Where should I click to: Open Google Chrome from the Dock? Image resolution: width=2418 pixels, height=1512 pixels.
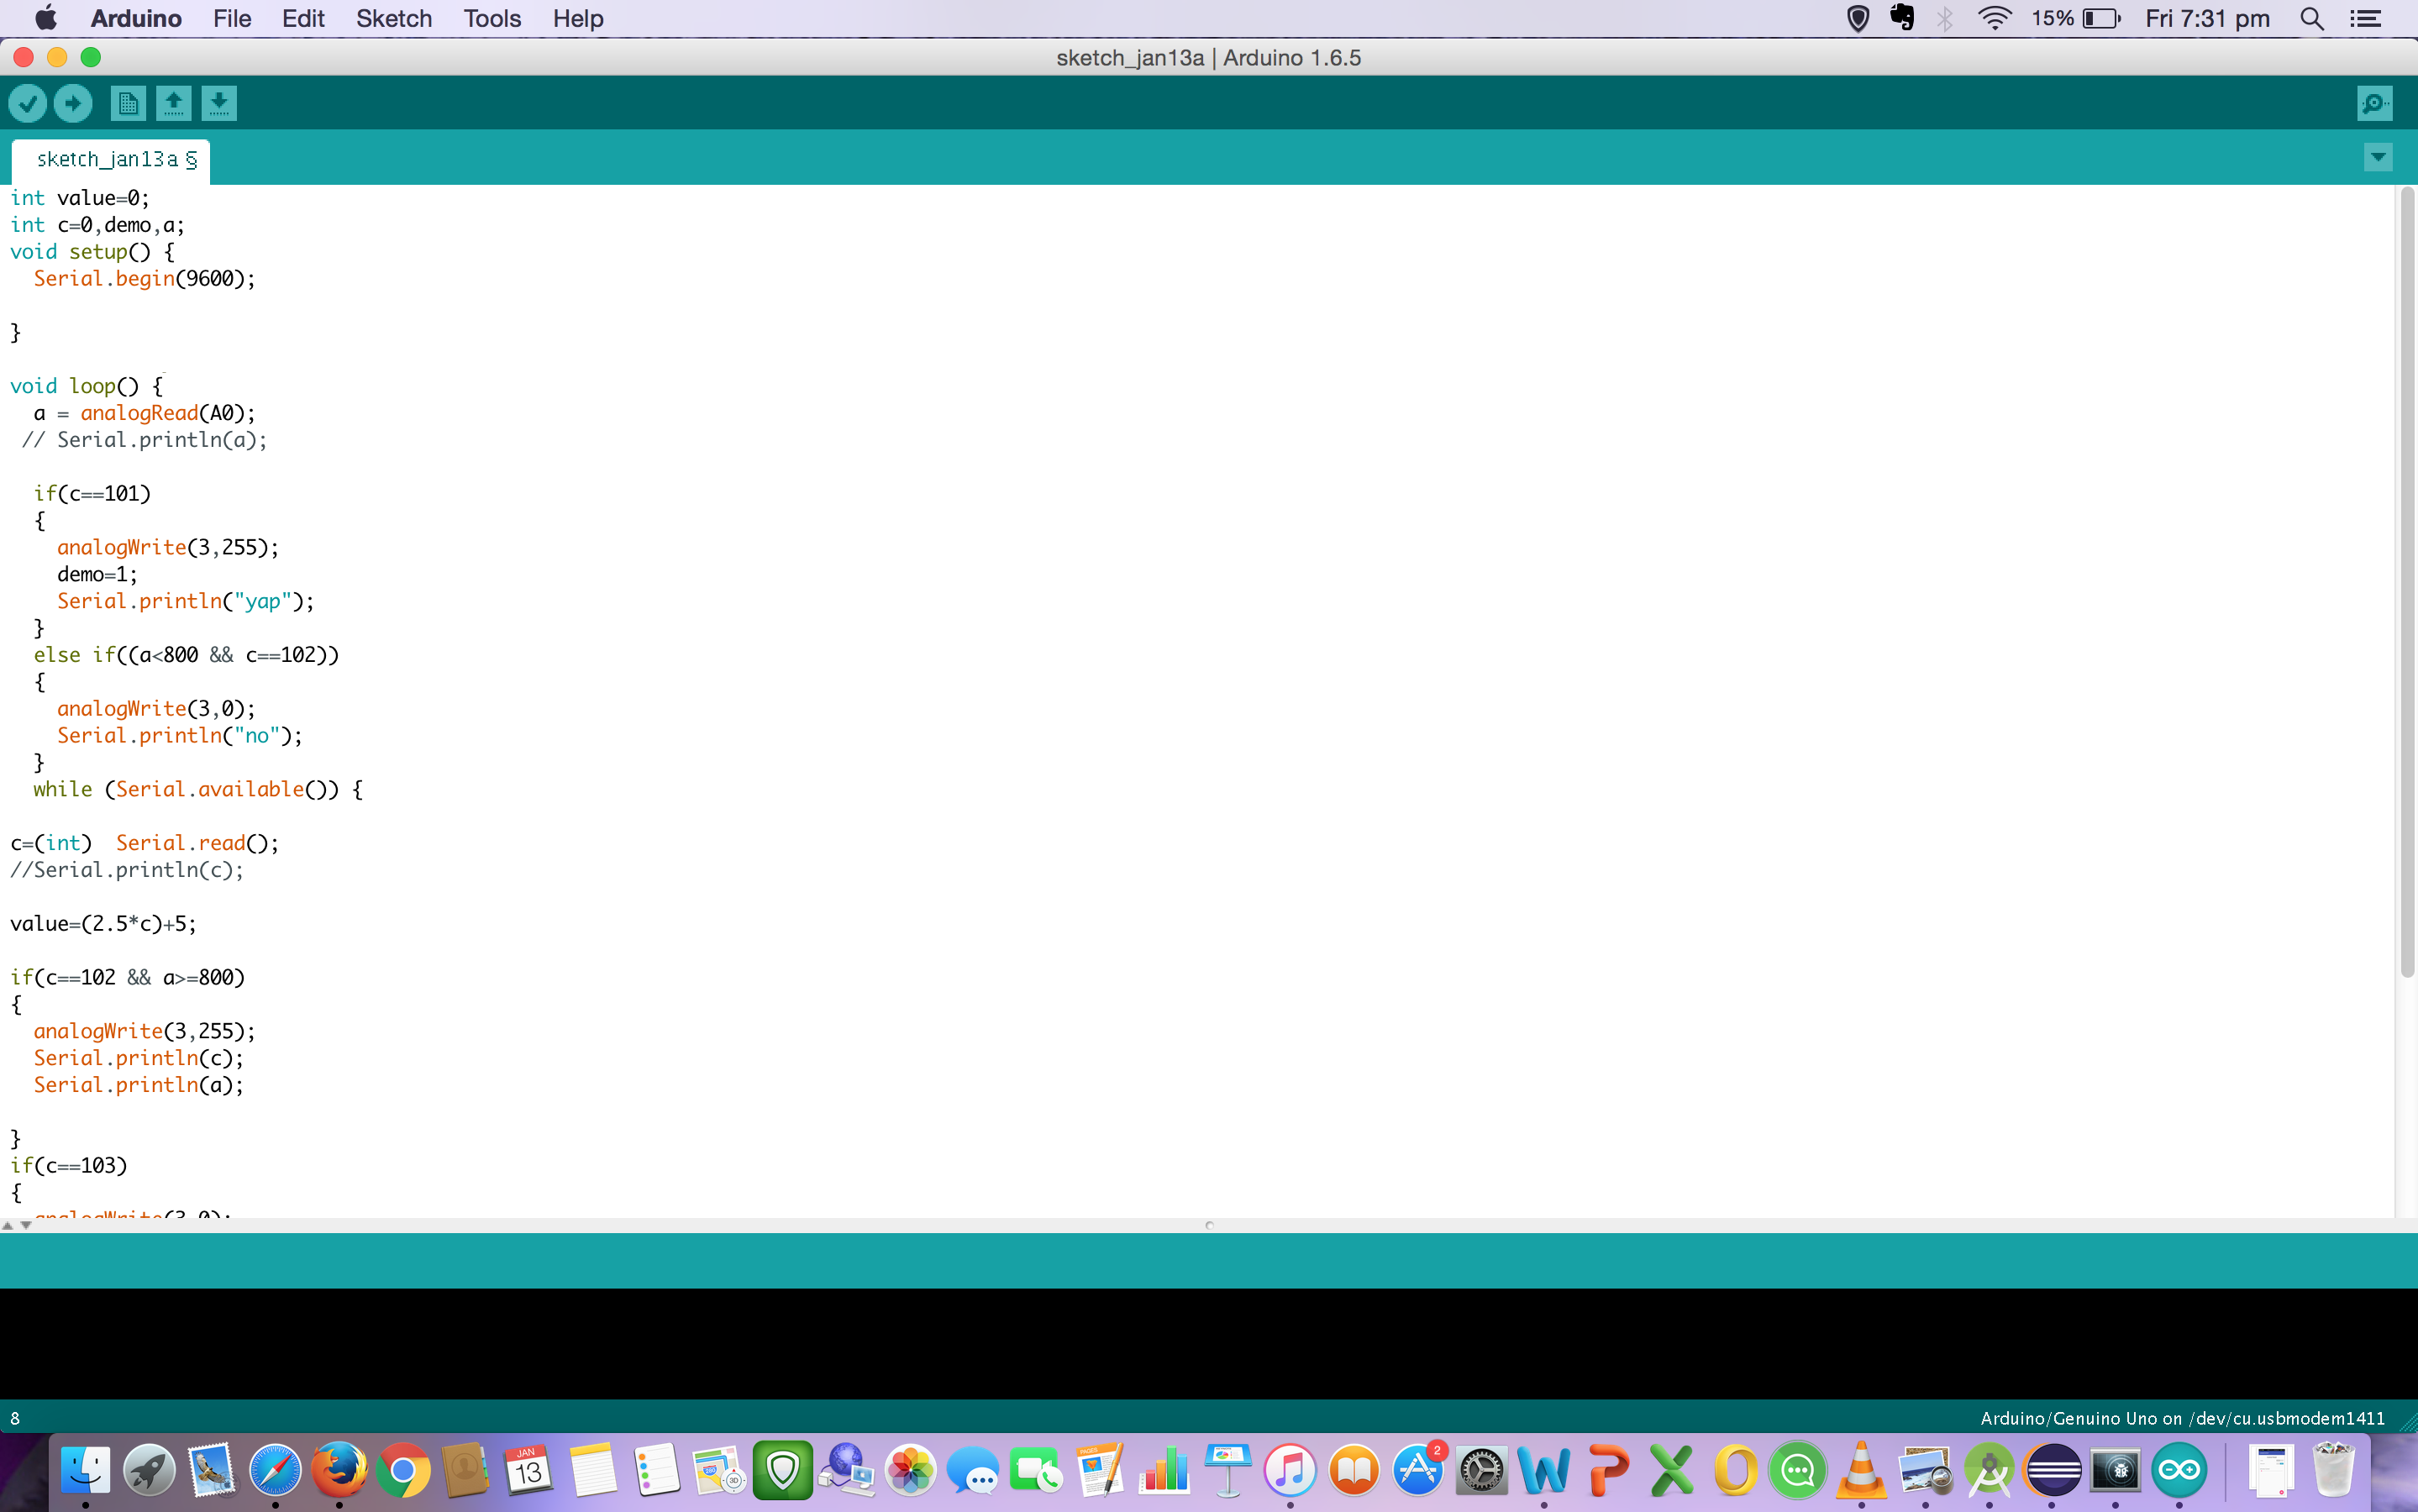point(403,1471)
